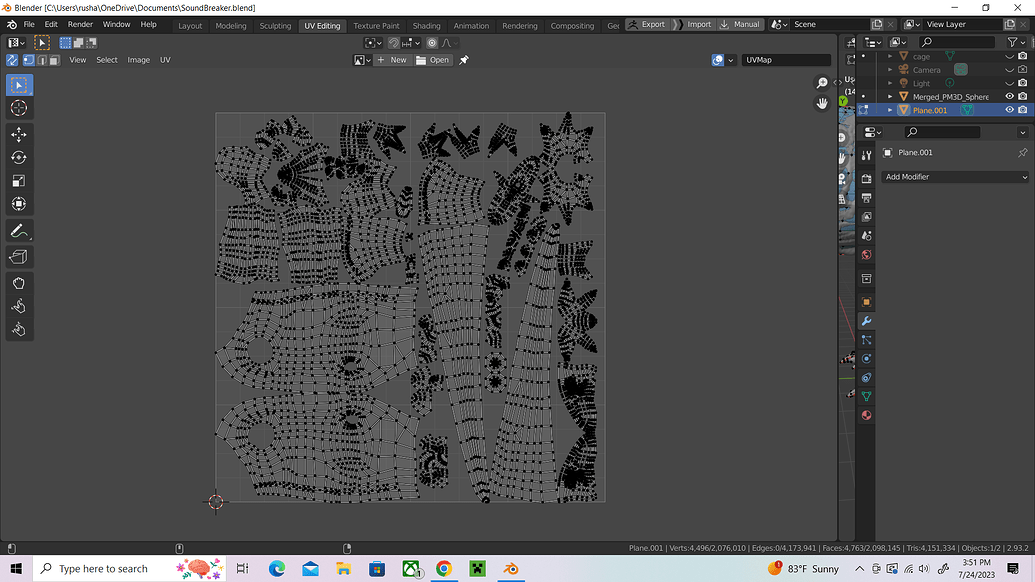Select the Scale tool
The height and width of the screenshot is (582, 1035).
tap(18, 181)
